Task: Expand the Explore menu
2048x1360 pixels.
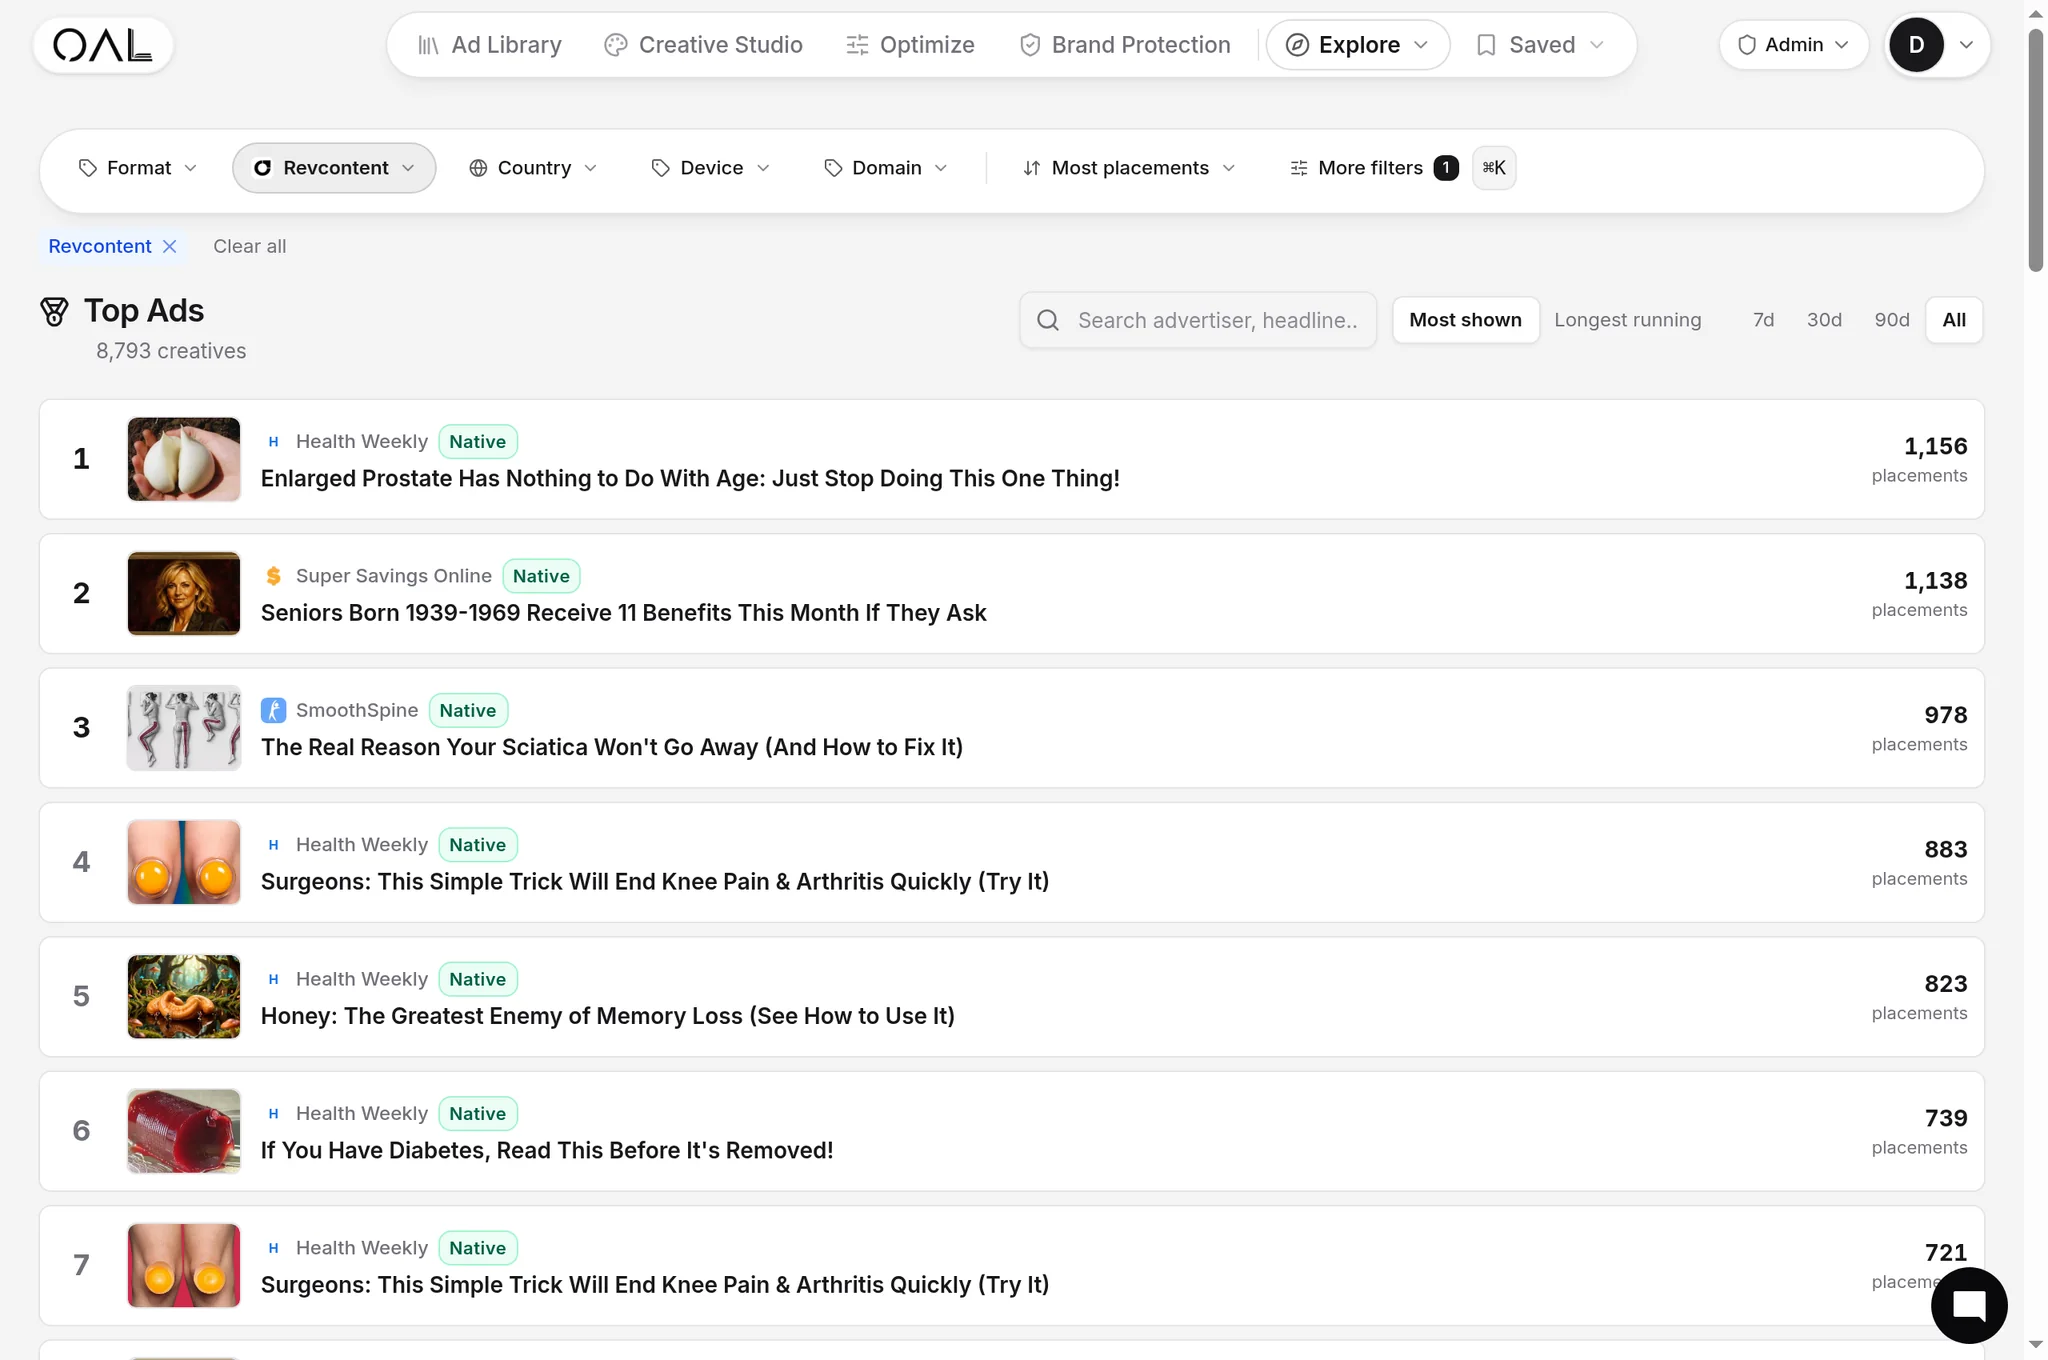Action: coord(1357,45)
